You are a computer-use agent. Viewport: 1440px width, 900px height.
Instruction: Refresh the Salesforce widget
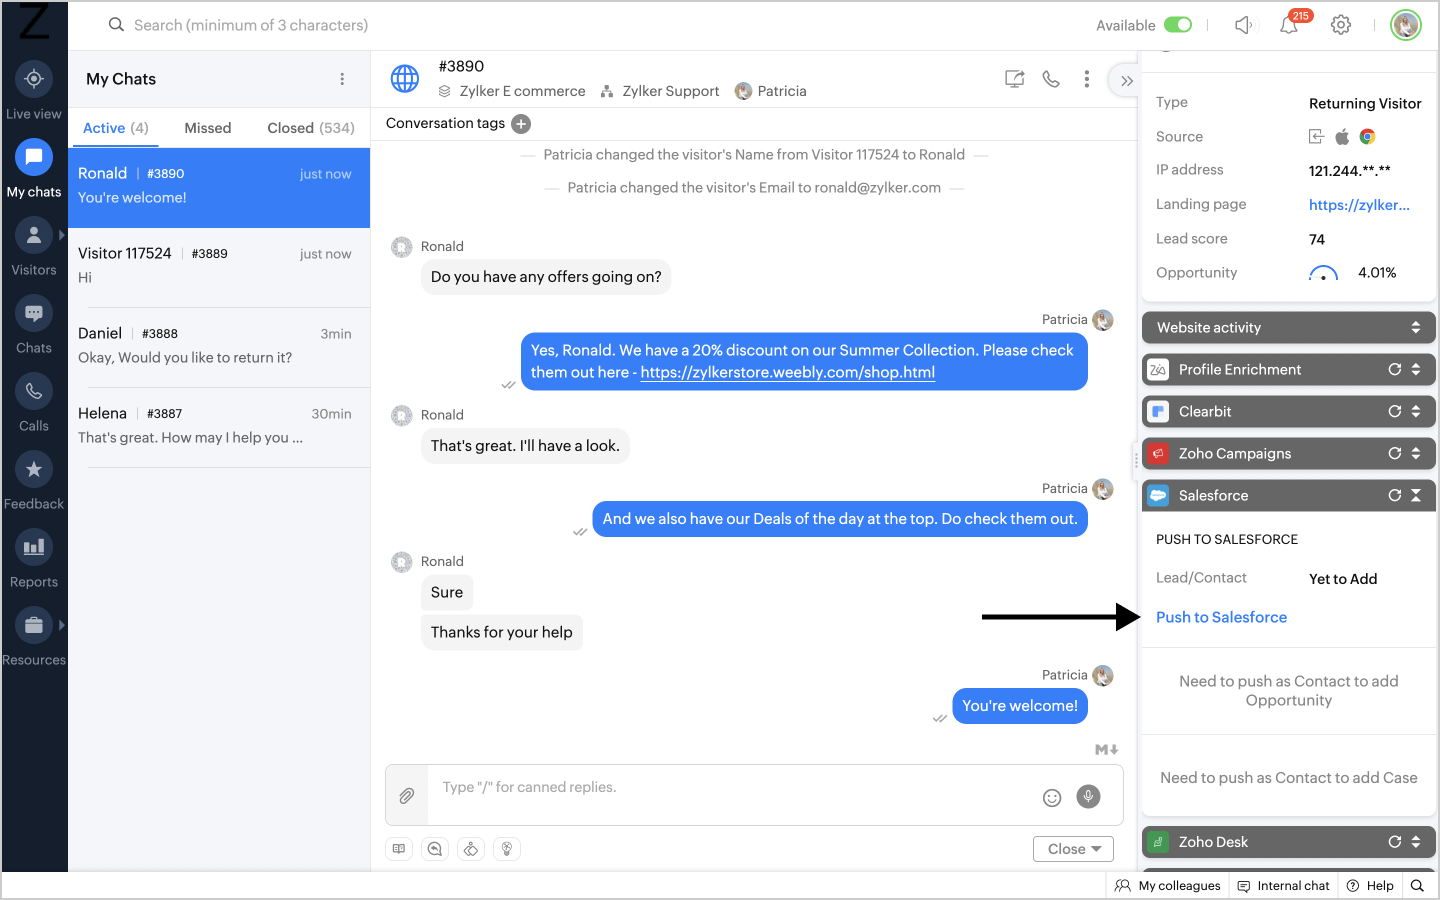pos(1394,495)
